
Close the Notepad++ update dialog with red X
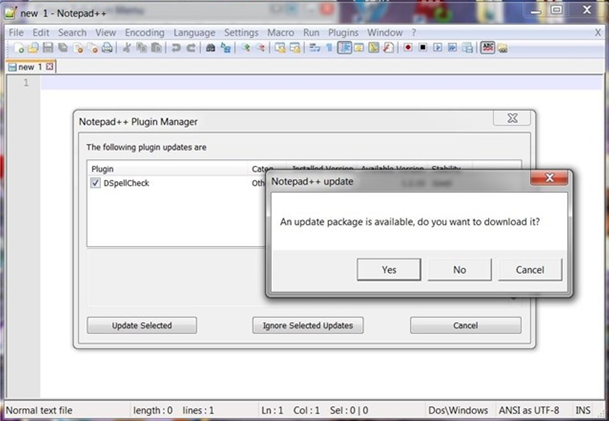[549, 178]
